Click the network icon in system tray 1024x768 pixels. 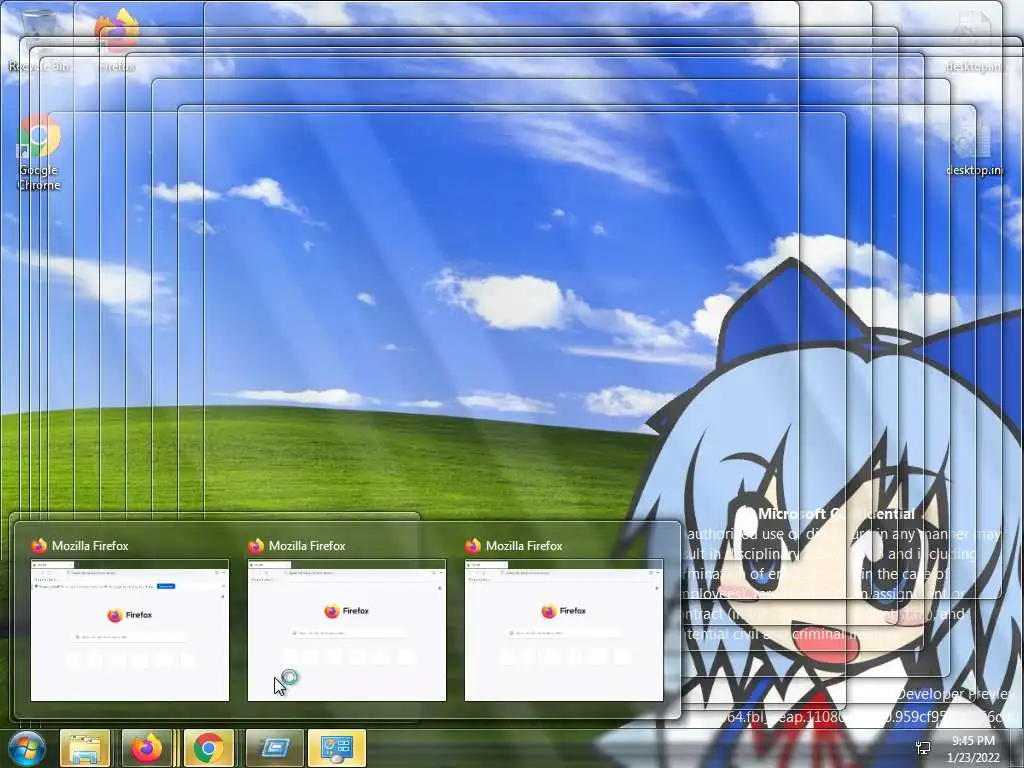[923, 748]
